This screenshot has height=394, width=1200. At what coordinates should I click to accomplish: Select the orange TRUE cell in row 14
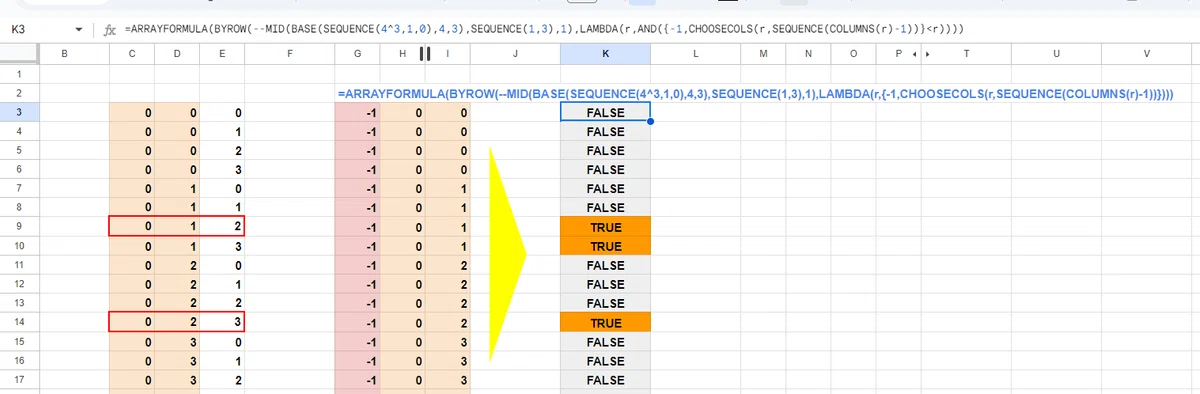pos(606,322)
